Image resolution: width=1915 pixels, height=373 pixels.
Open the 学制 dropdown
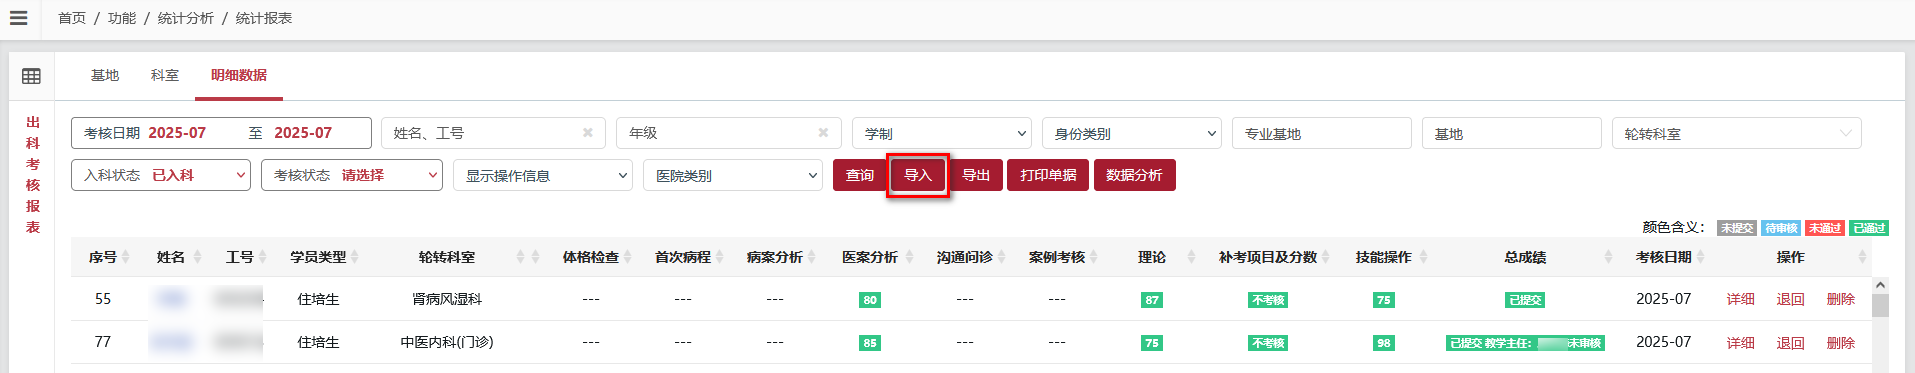pyautogui.click(x=941, y=133)
